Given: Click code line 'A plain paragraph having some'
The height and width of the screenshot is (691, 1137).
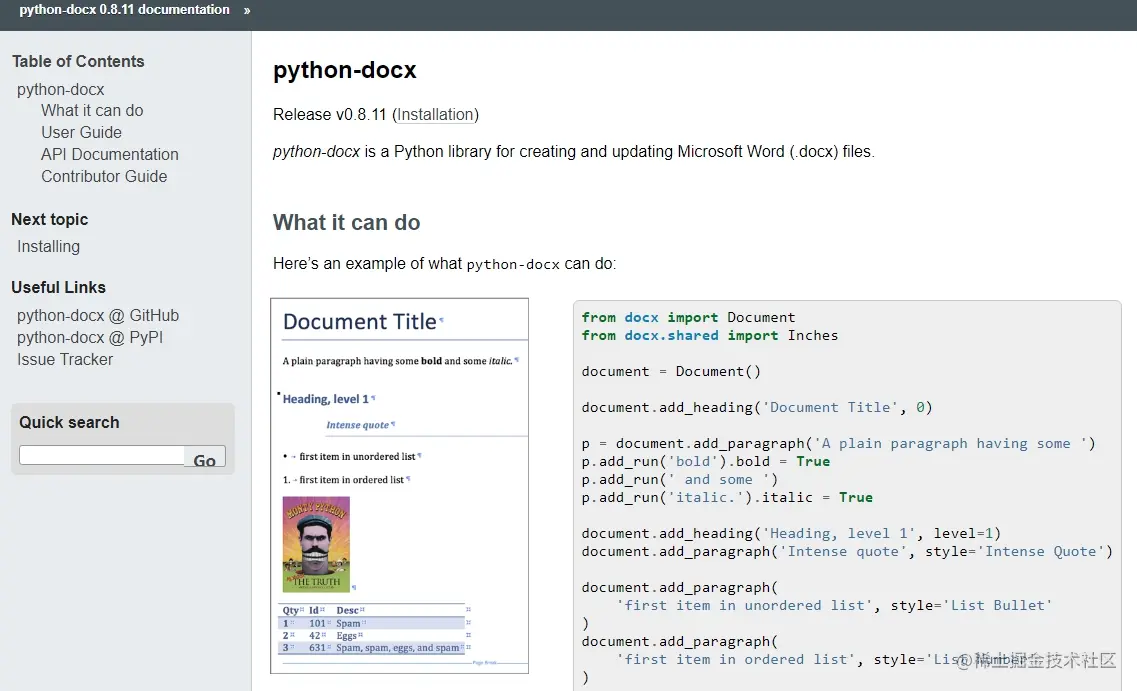Looking at the screenshot, I should (x=838, y=444).
